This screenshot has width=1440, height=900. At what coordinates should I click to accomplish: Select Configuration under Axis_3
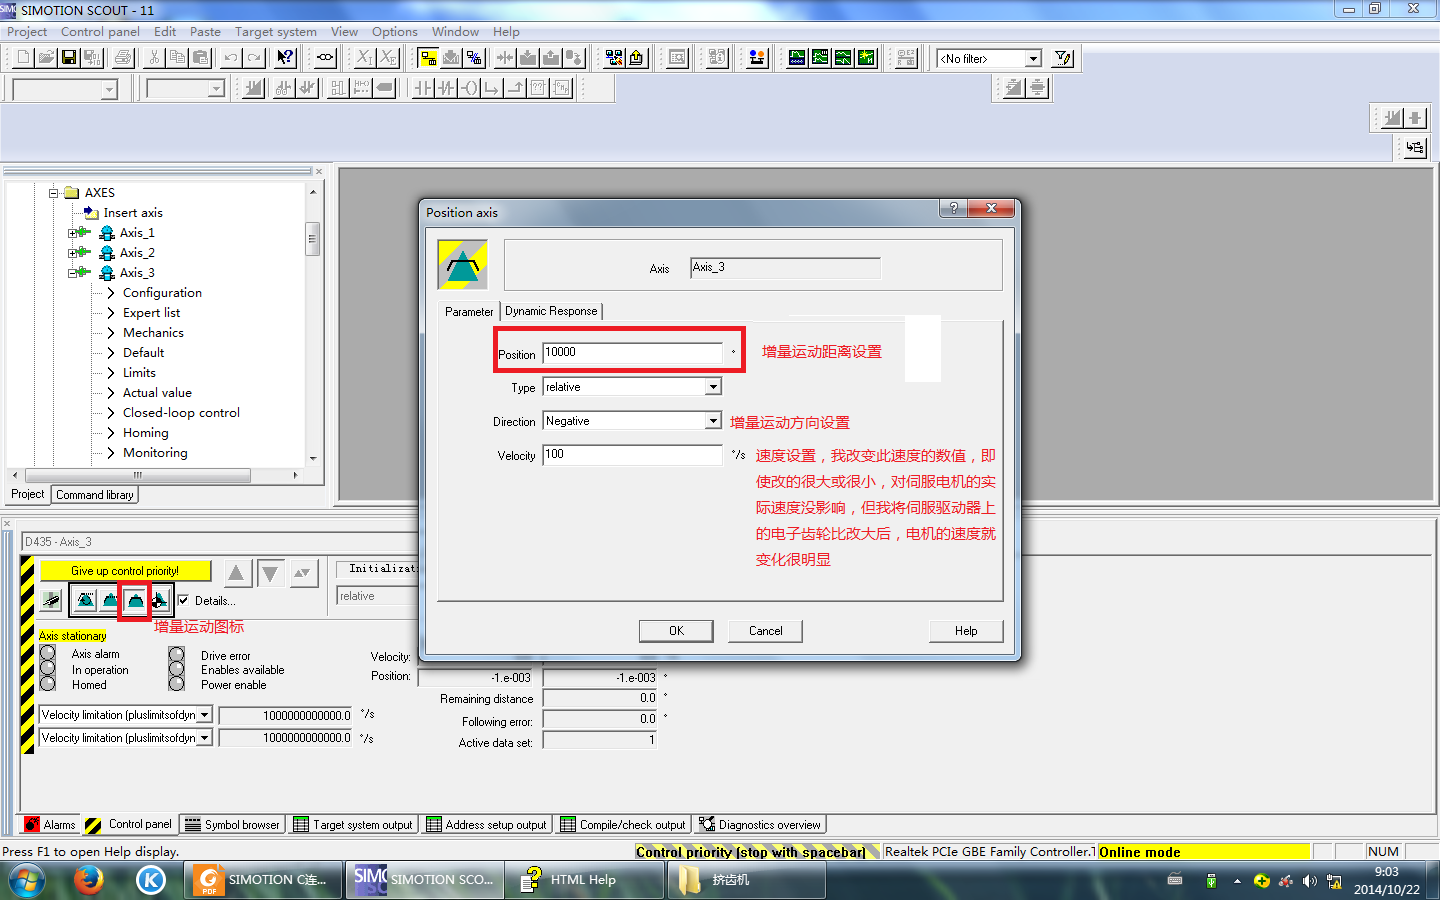pos(162,293)
